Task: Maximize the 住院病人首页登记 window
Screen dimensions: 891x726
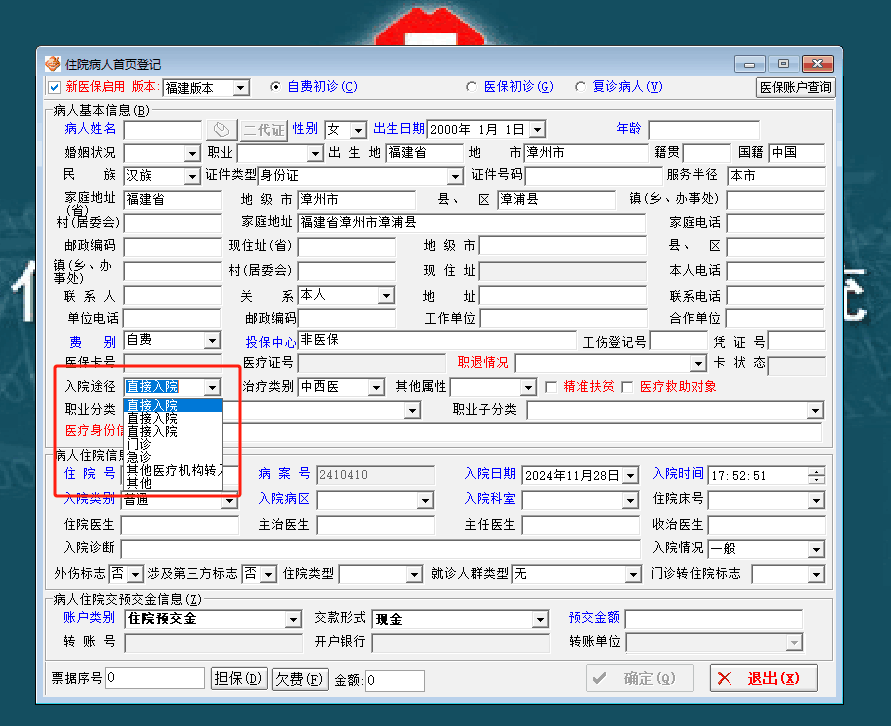Action: (783, 64)
